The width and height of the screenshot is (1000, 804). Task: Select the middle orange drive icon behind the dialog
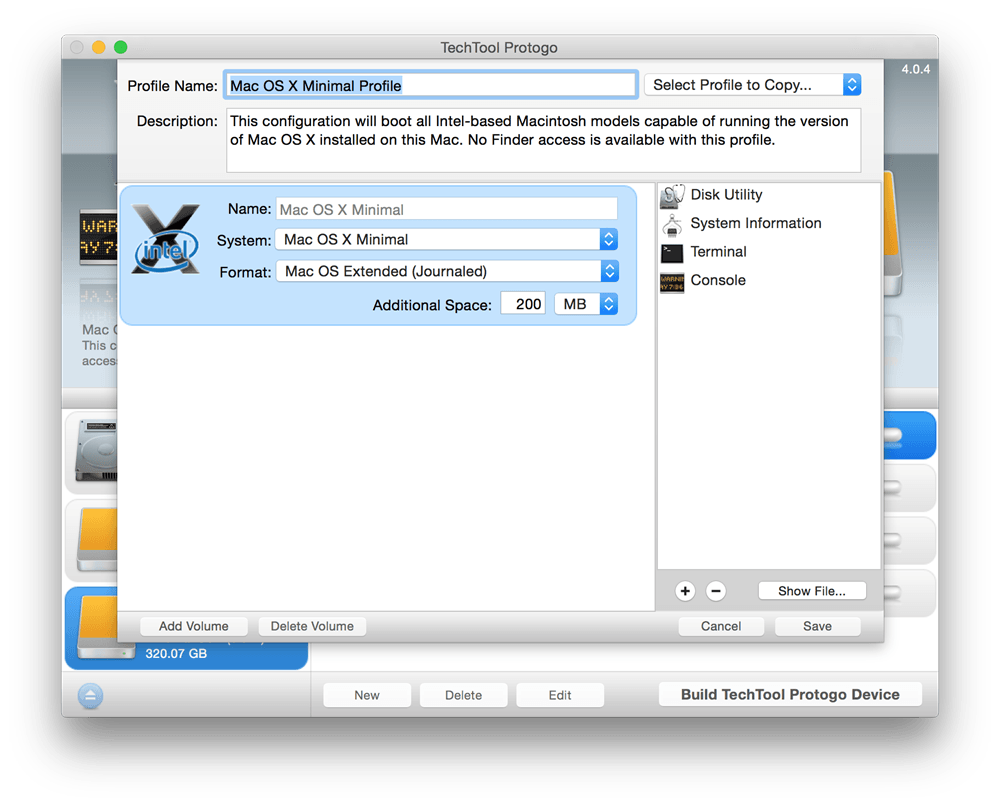[x=97, y=539]
